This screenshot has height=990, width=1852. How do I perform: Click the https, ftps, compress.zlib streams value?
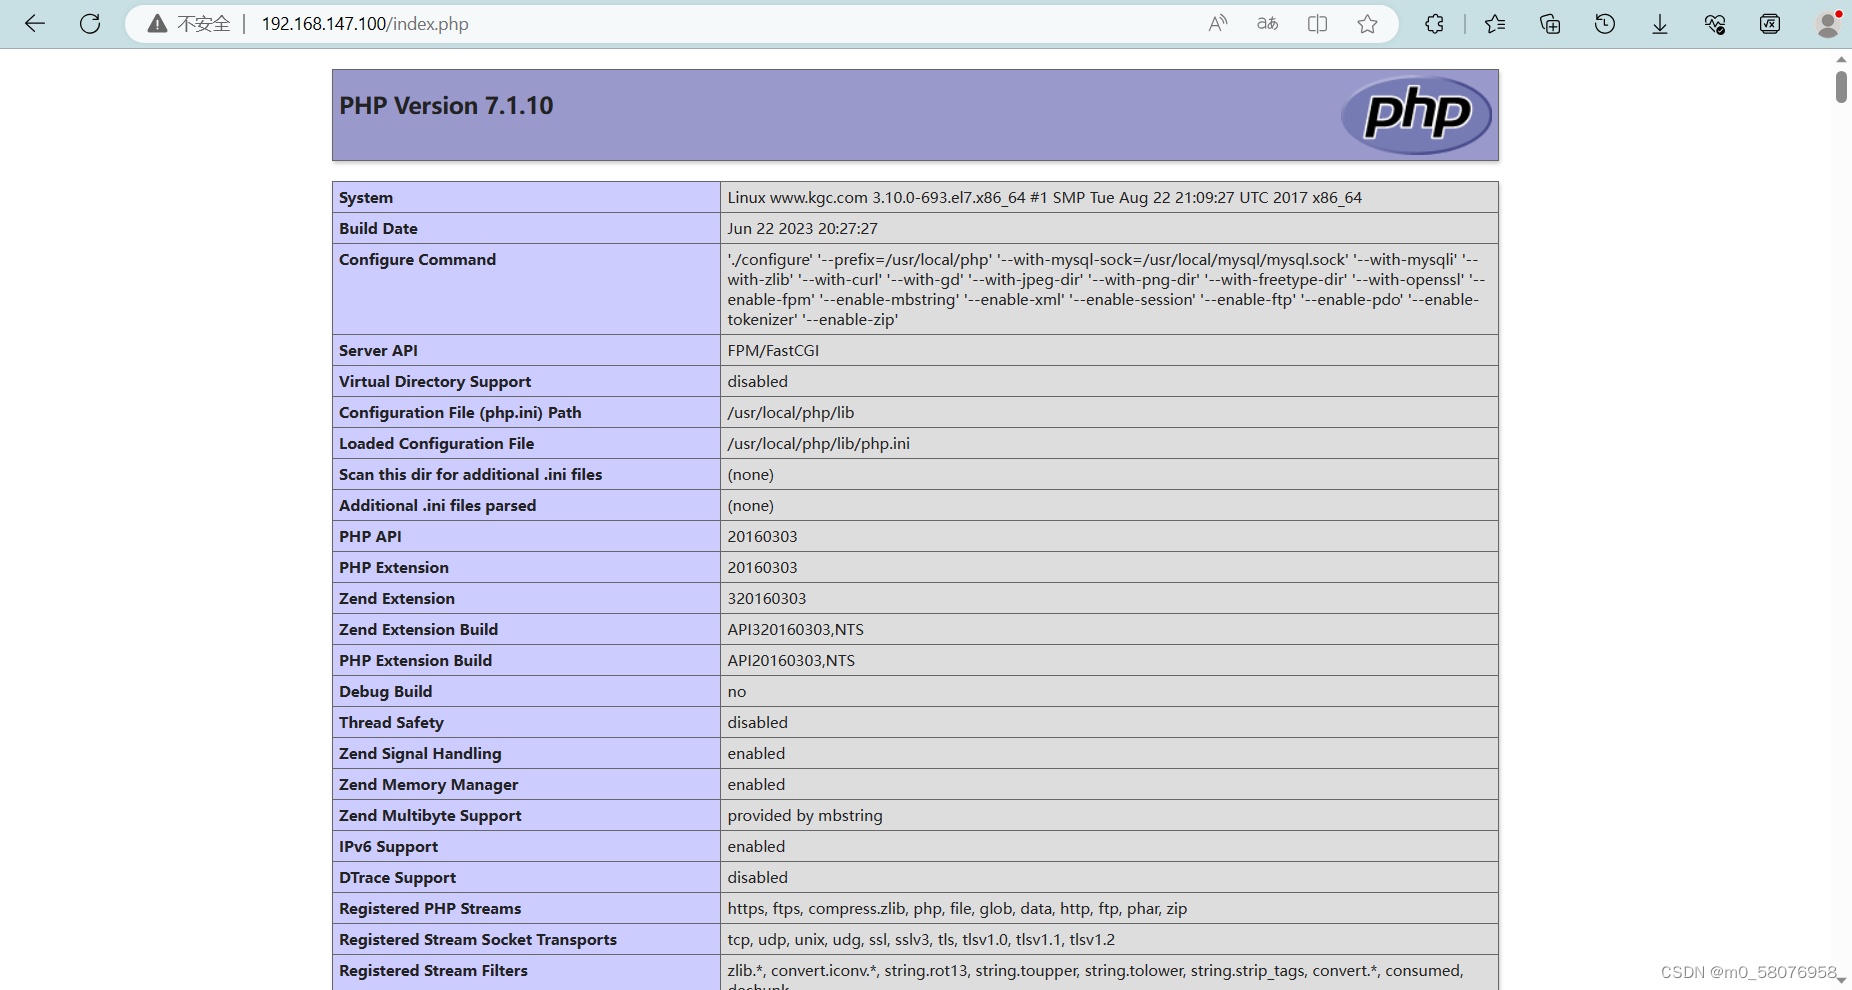click(x=957, y=909)
